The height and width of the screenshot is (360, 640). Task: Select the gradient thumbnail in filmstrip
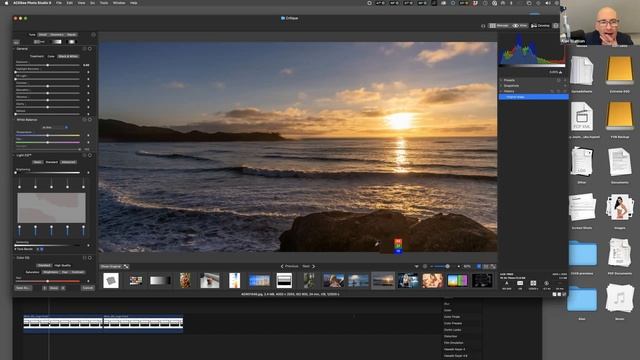point(160,281)
